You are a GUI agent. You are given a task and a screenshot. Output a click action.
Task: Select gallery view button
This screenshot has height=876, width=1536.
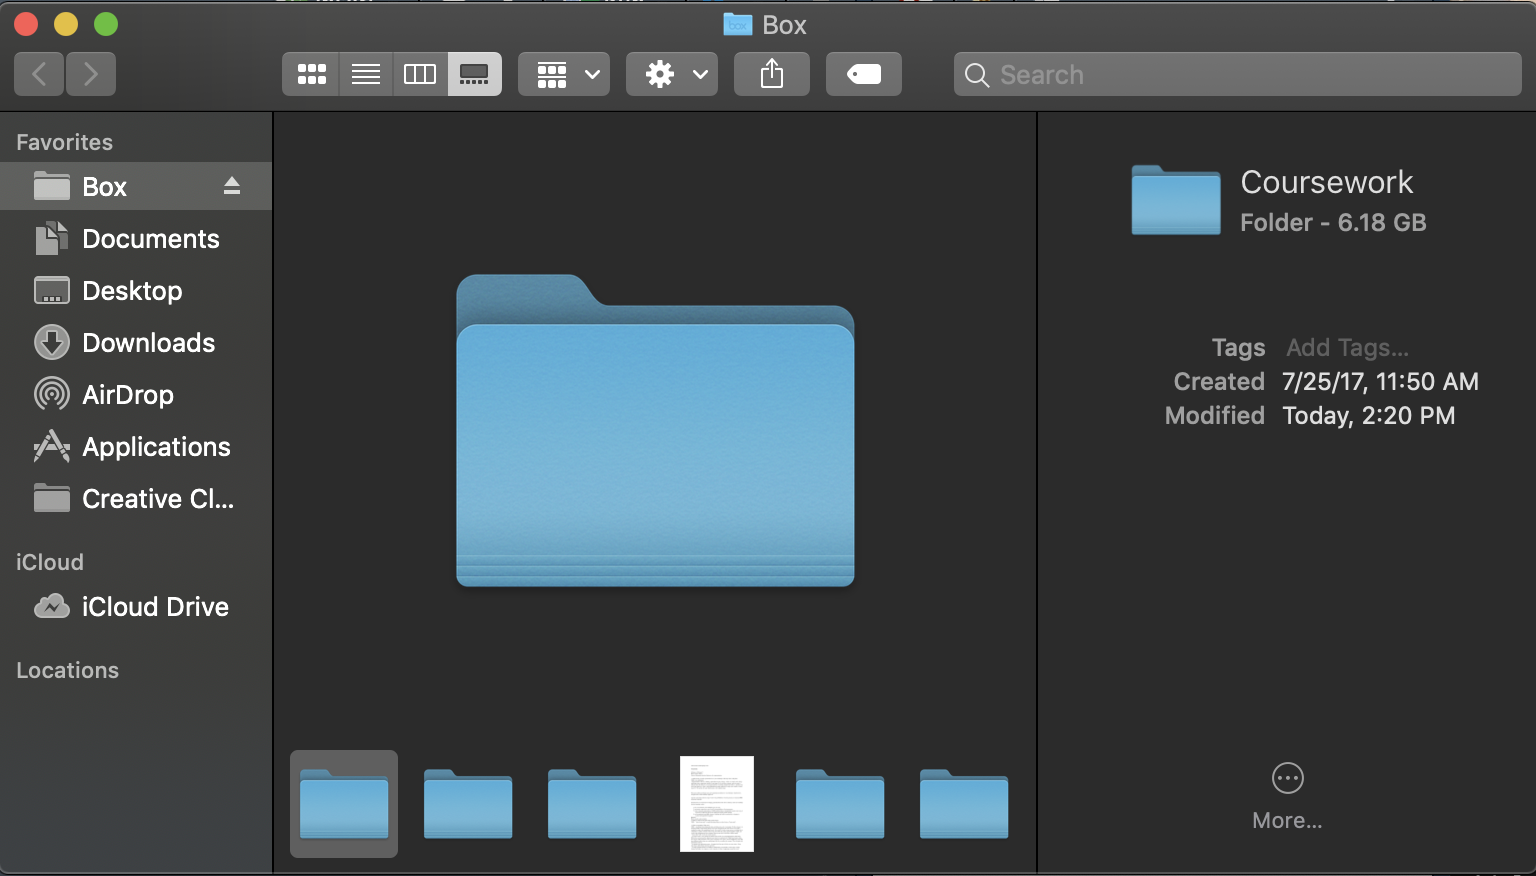[474, 74]
